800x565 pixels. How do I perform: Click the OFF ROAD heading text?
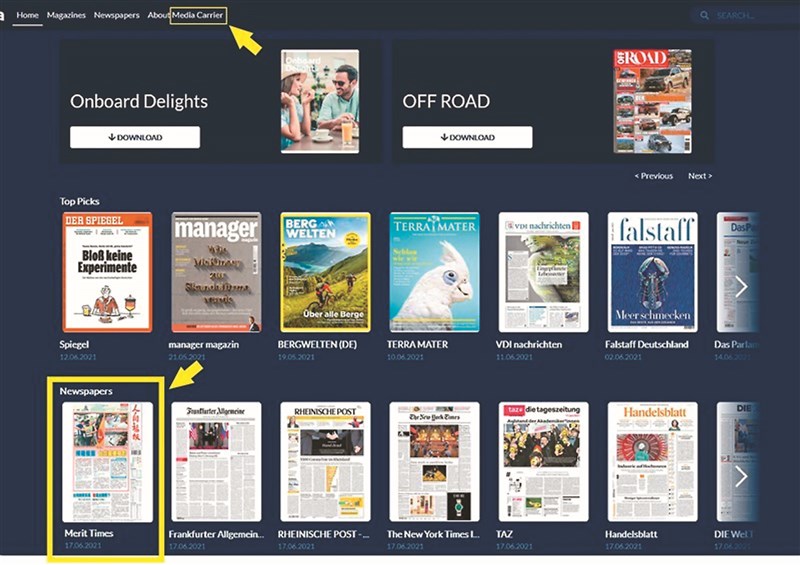446,101
